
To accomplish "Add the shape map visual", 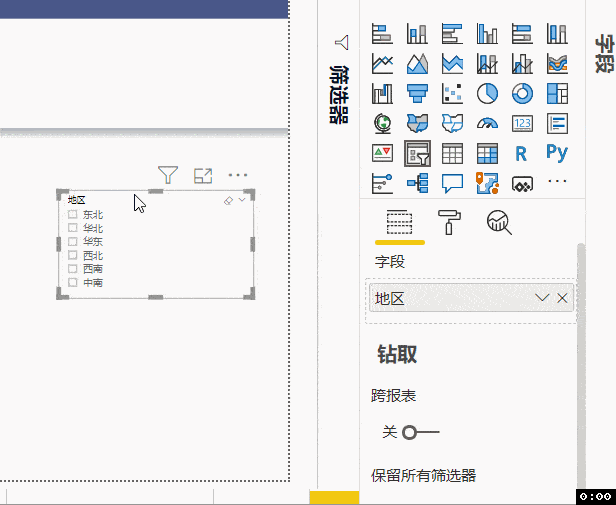I will click(x=452, y=123).
